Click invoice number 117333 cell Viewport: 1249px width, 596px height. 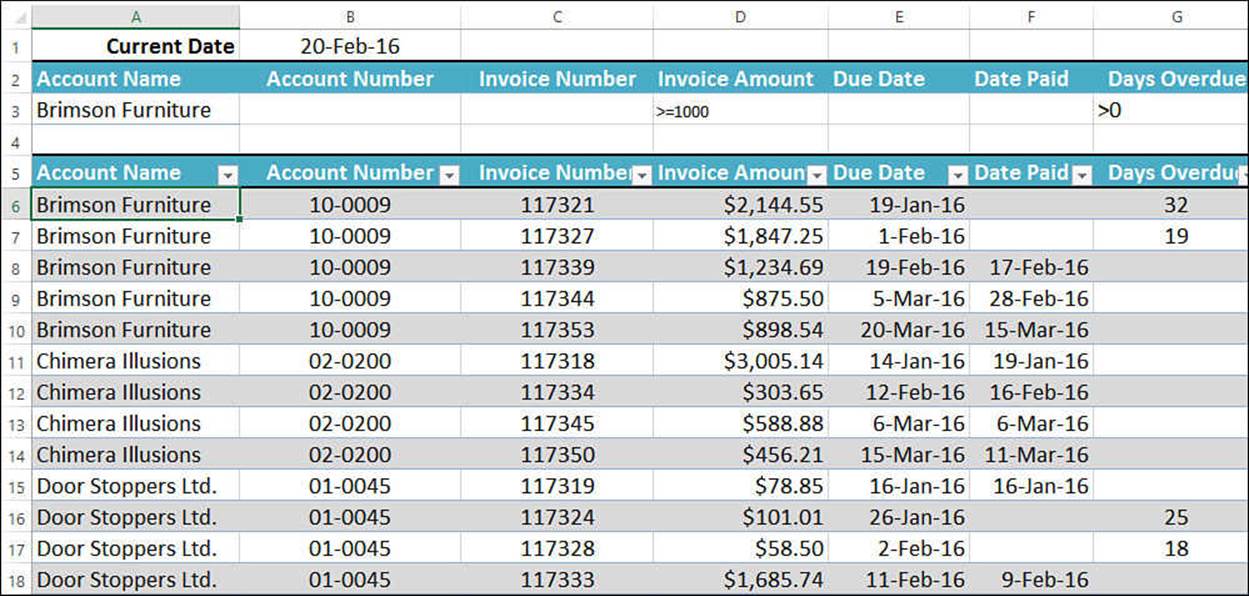(x=557, y=580)
